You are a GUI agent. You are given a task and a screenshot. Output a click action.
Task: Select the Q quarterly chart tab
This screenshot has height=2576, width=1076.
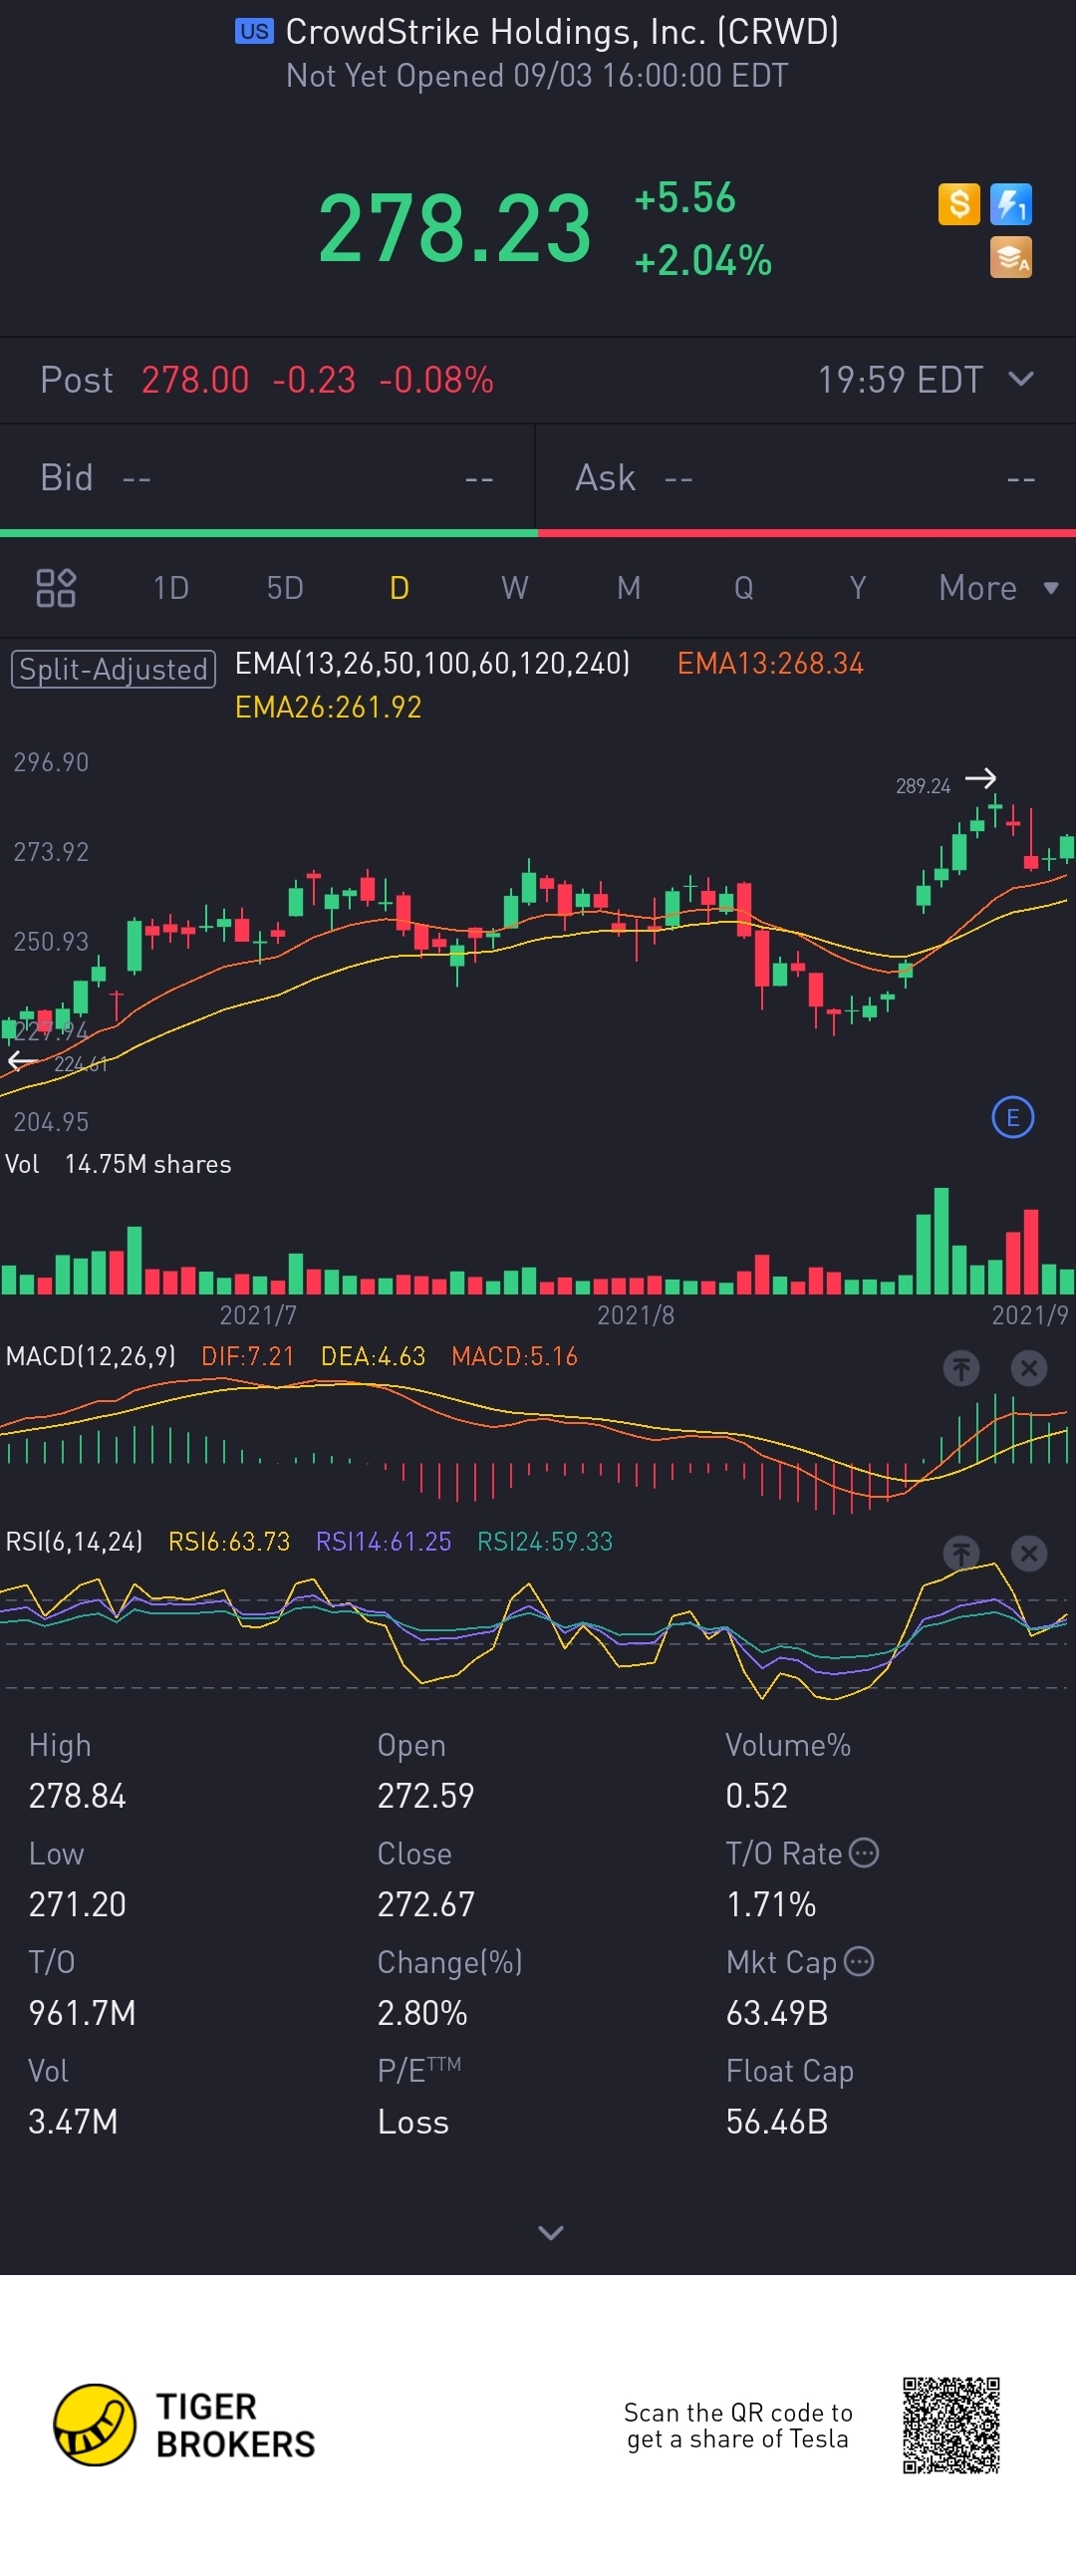click(743, 588)
